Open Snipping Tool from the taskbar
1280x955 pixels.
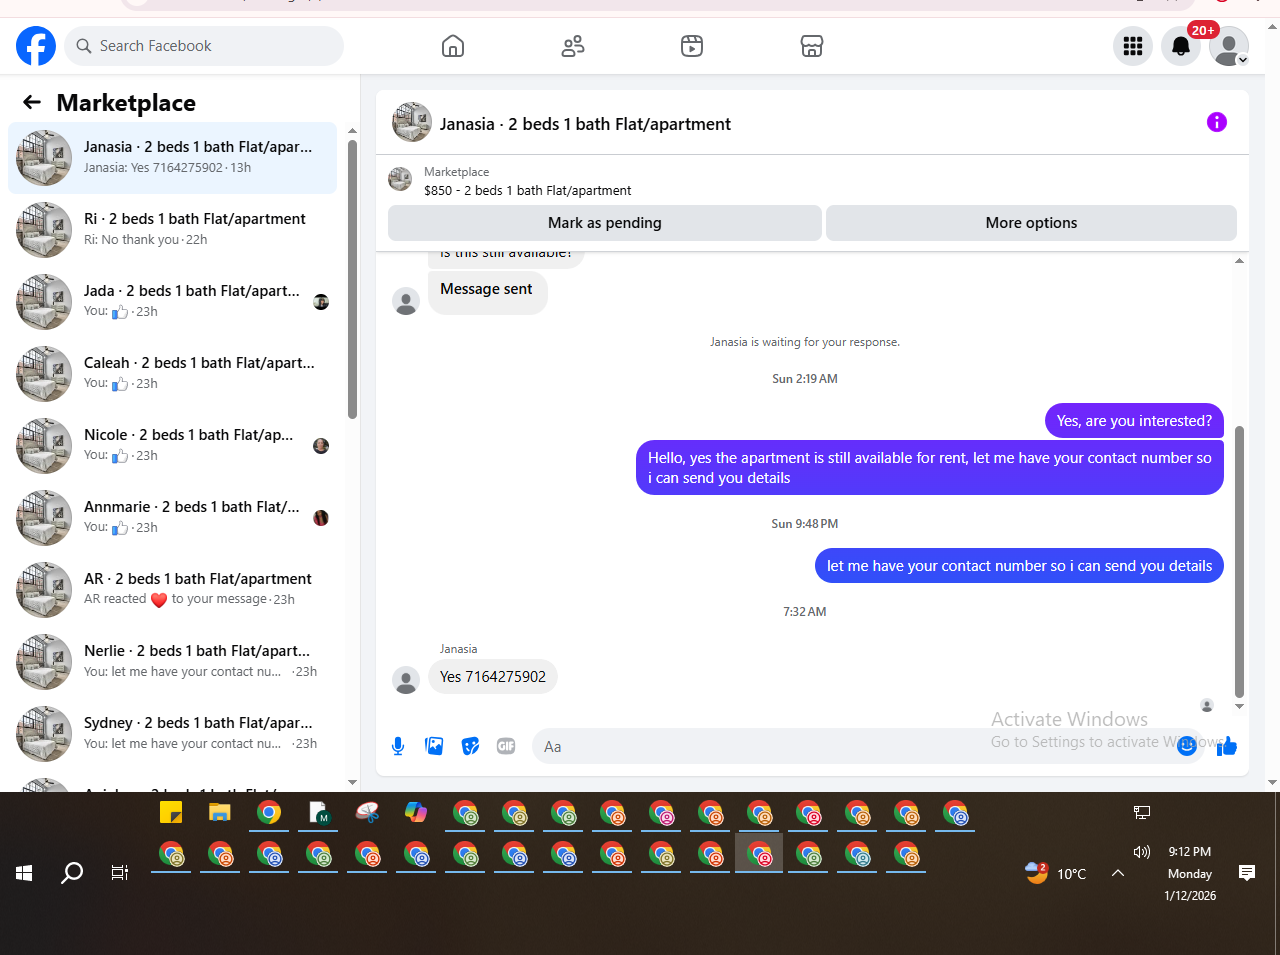pyautogui.click(x=367, y=812)
